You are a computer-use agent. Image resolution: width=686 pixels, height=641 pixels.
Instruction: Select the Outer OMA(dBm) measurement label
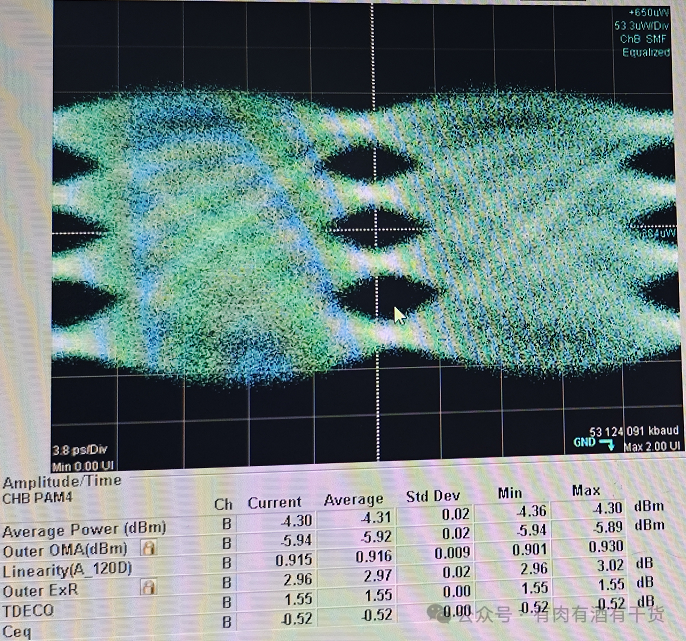point(65,550)
